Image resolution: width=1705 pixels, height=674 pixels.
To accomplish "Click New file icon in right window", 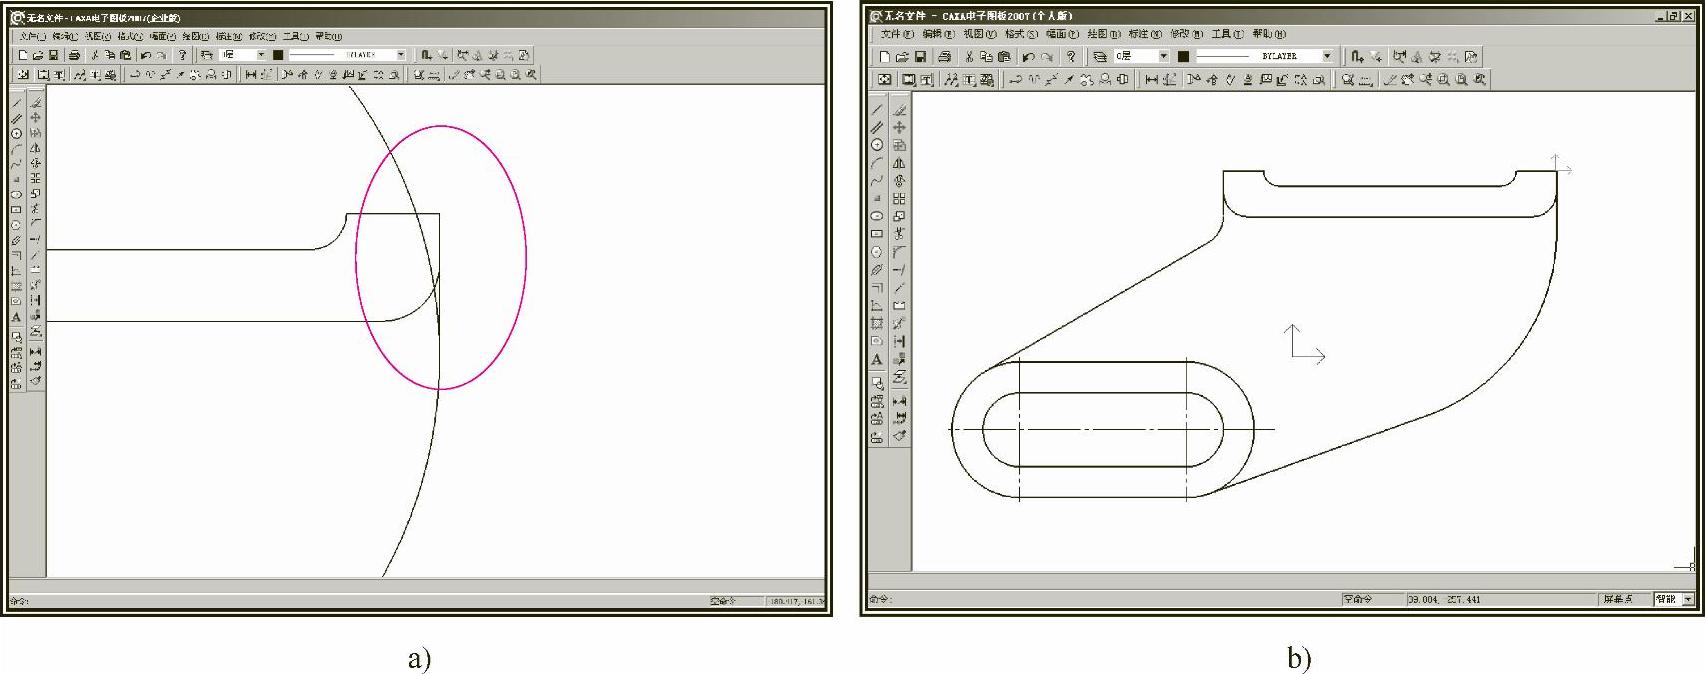I will click(x=885, y=57).
